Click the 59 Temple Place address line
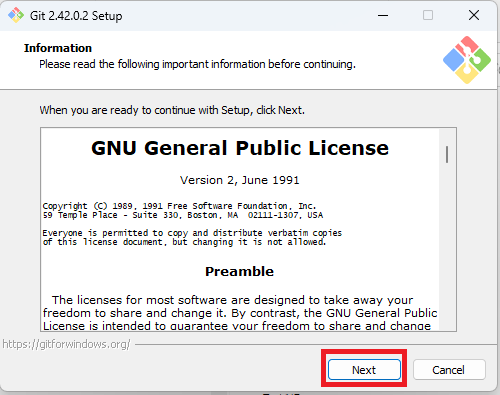Viewport: 500px width, 395px height. coord(183,215)
